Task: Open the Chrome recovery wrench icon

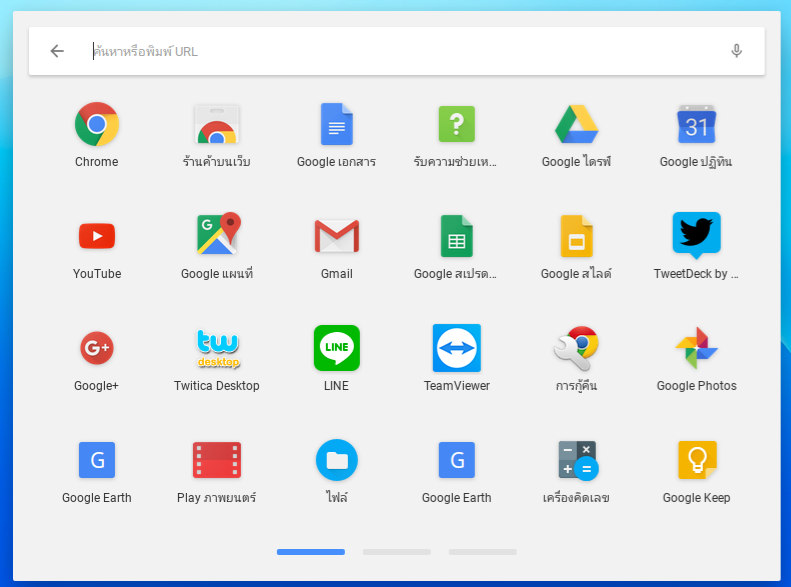Action: (x=576, y=348)
